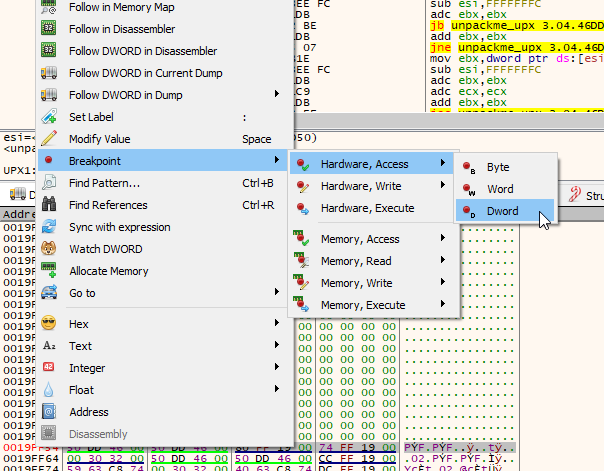Click the Hardware, Write breakpoint icon
The height and width of the screenshot is (471, 604).
coord(302,187)
